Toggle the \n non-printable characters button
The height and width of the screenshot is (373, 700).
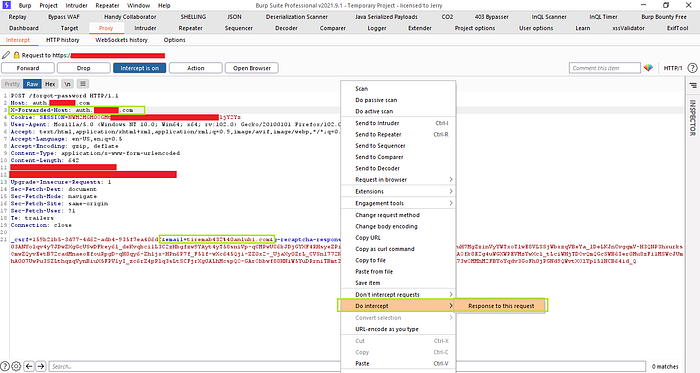[x=67, y=84]
